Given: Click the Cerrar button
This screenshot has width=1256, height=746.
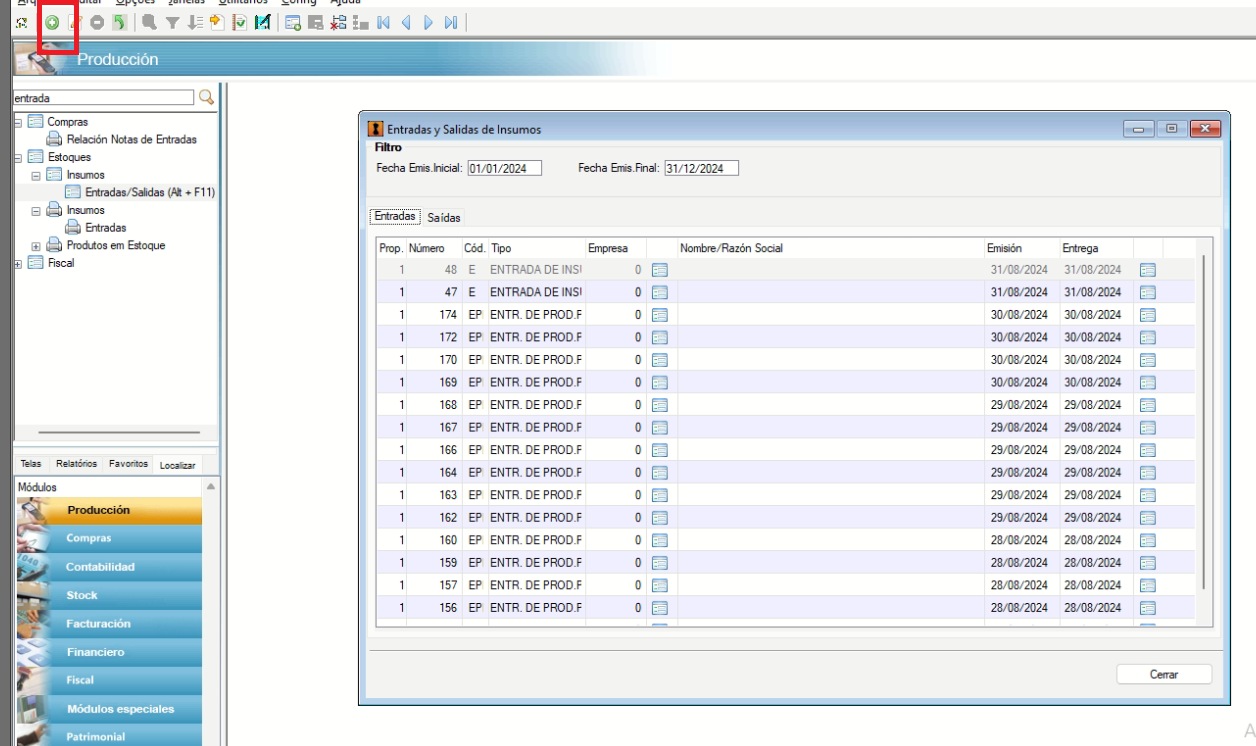Looking at the screenshot, I should coord(1164,674).
